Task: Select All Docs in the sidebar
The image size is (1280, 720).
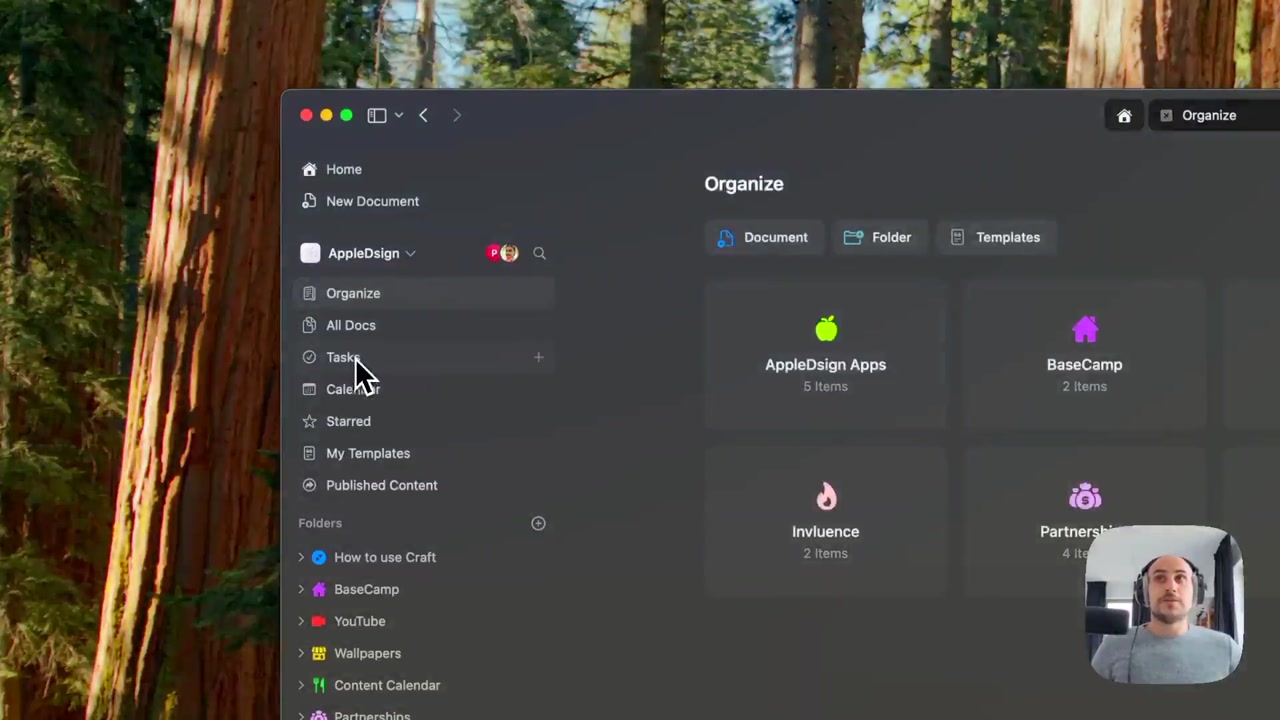Action: [350, 325]
